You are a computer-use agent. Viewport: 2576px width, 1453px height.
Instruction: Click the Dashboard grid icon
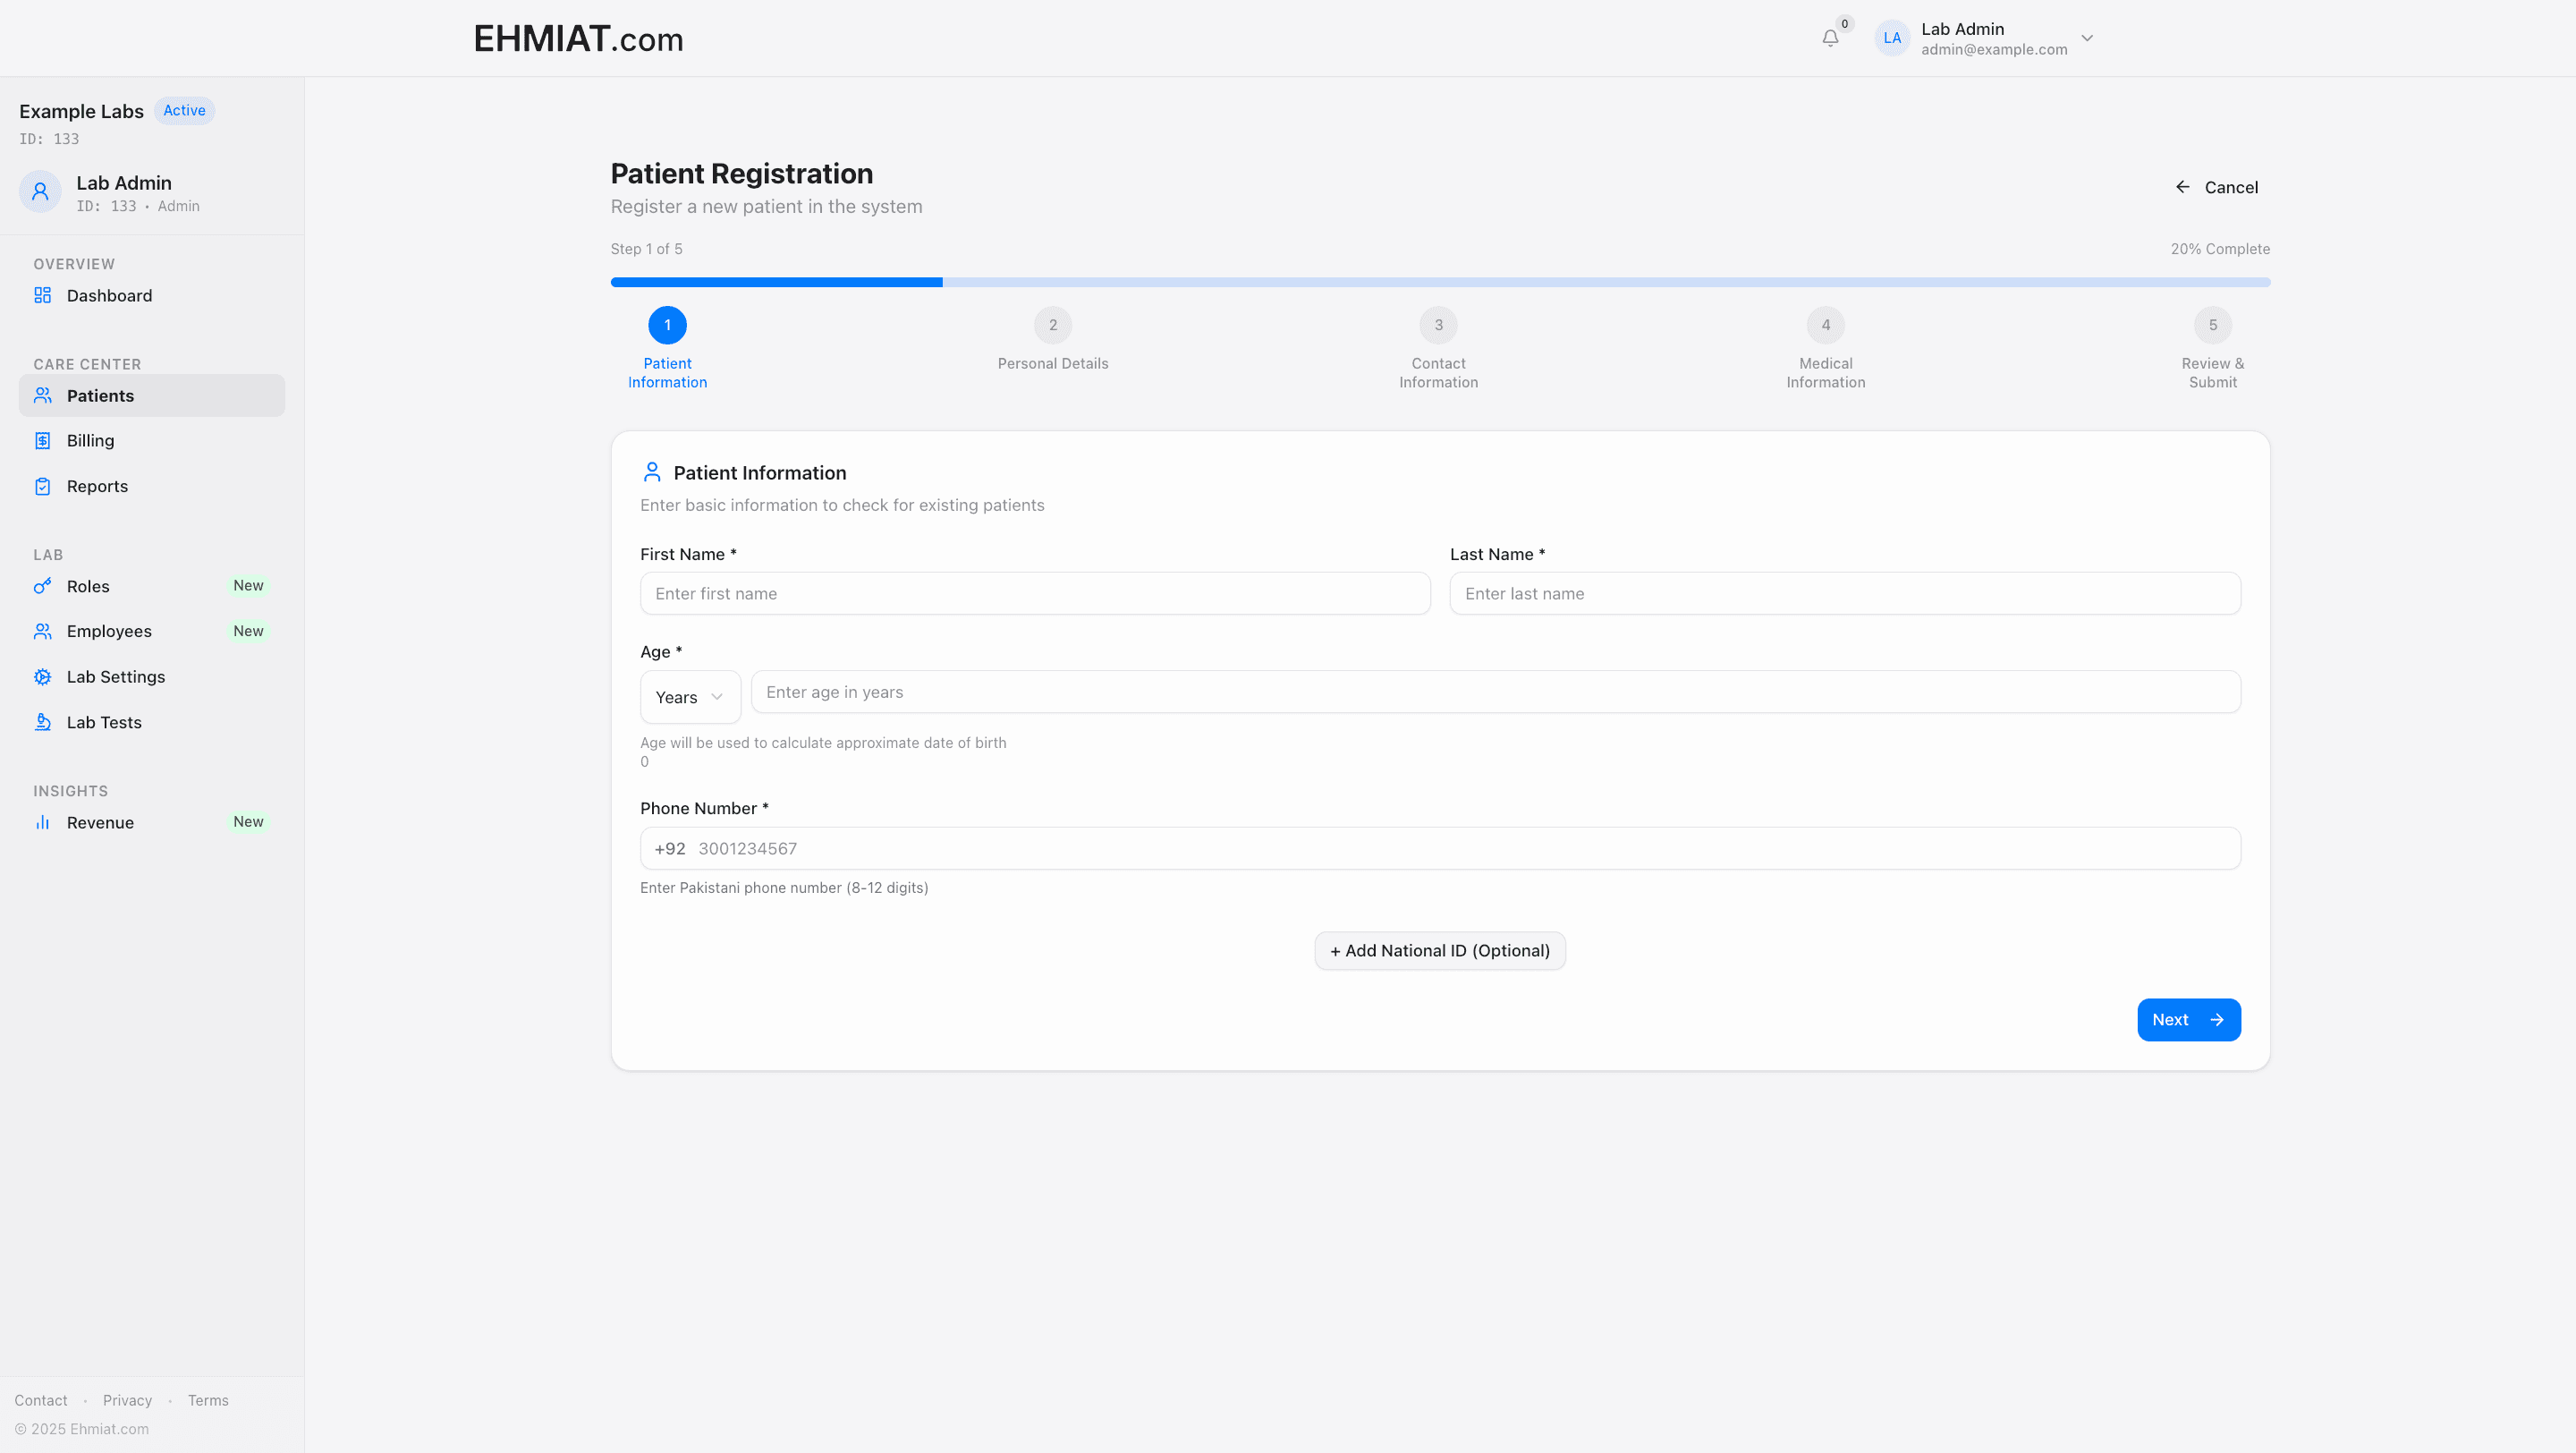[x=42, y=295]
